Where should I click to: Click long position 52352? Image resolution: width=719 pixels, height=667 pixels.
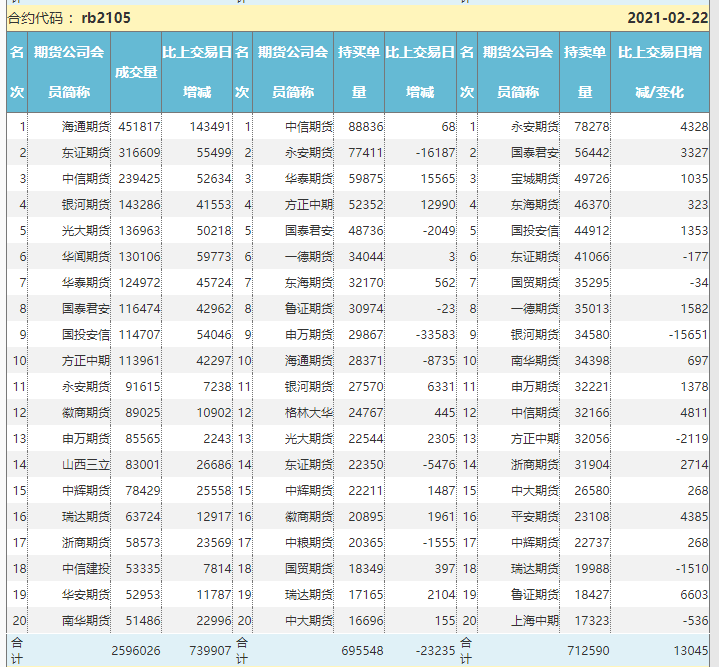click(365, 204)
